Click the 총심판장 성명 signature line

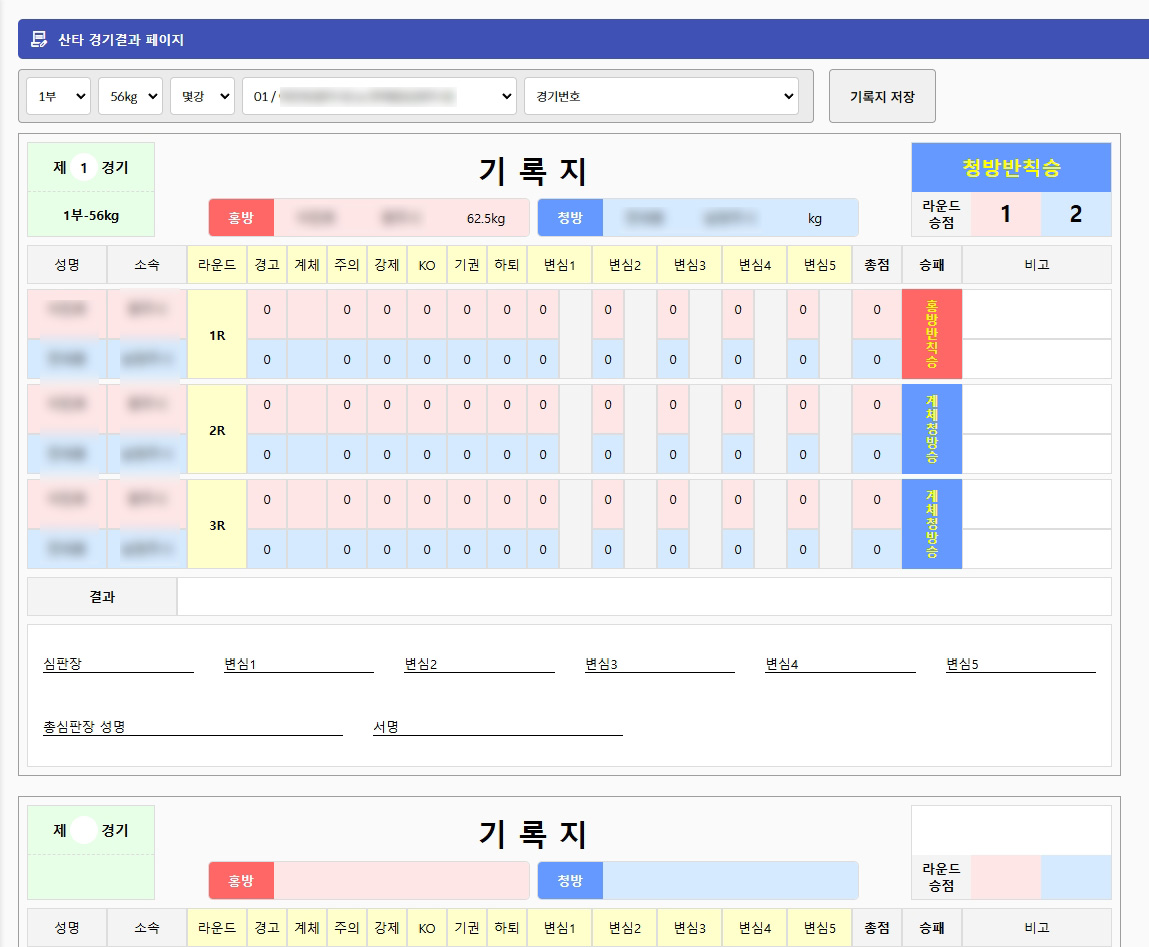pos(192,728)
